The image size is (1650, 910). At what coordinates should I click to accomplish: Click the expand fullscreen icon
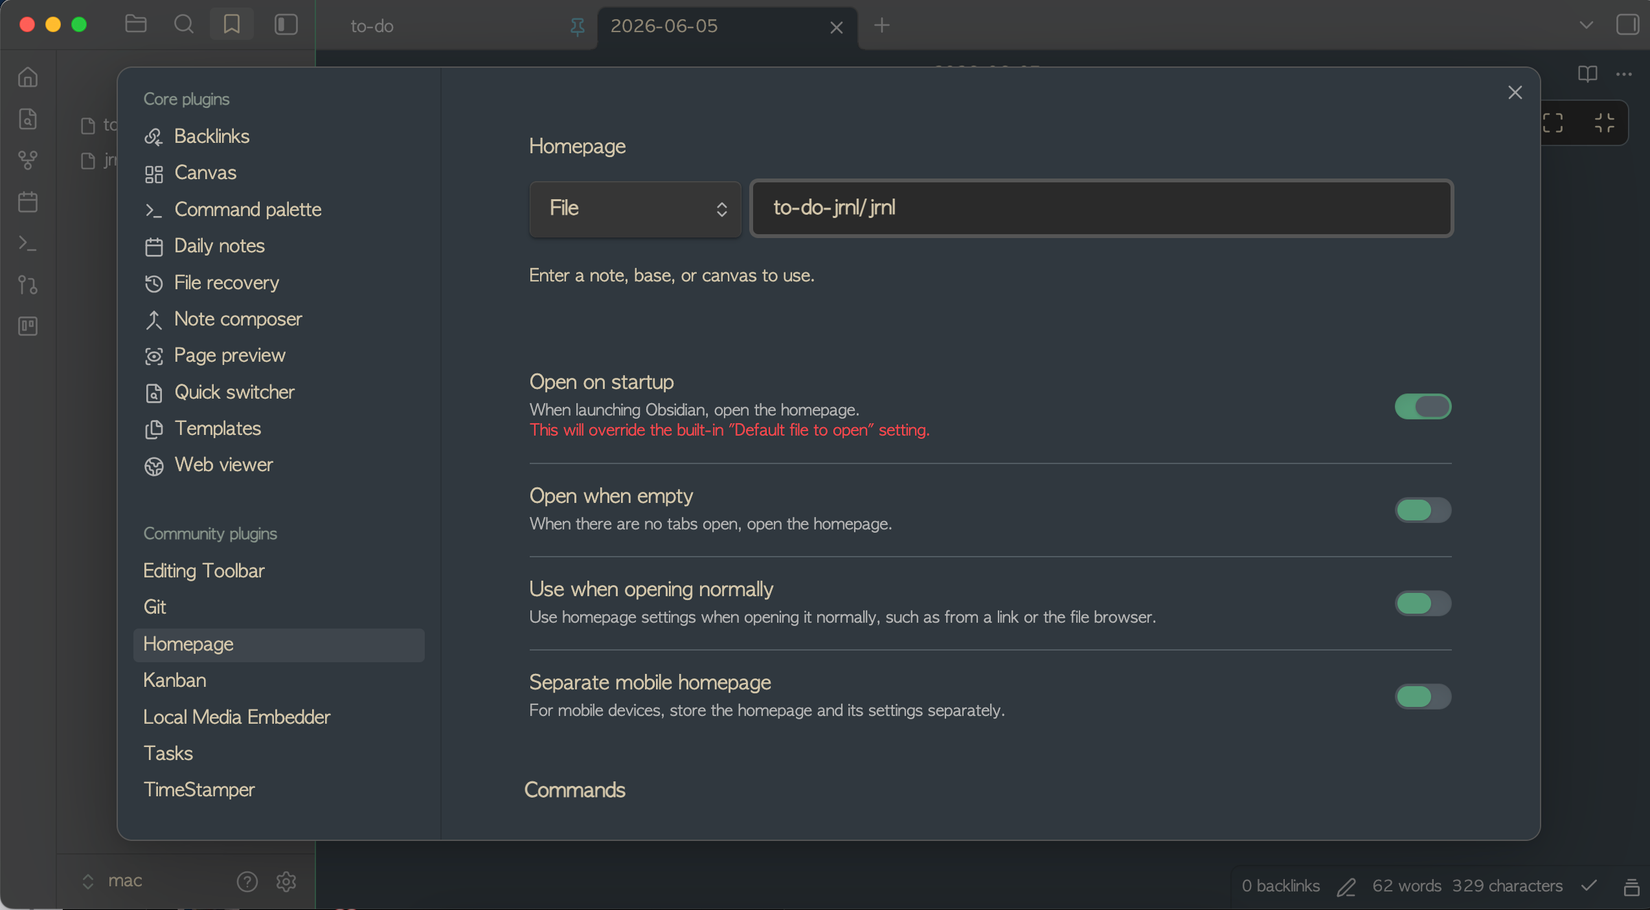1553,123
